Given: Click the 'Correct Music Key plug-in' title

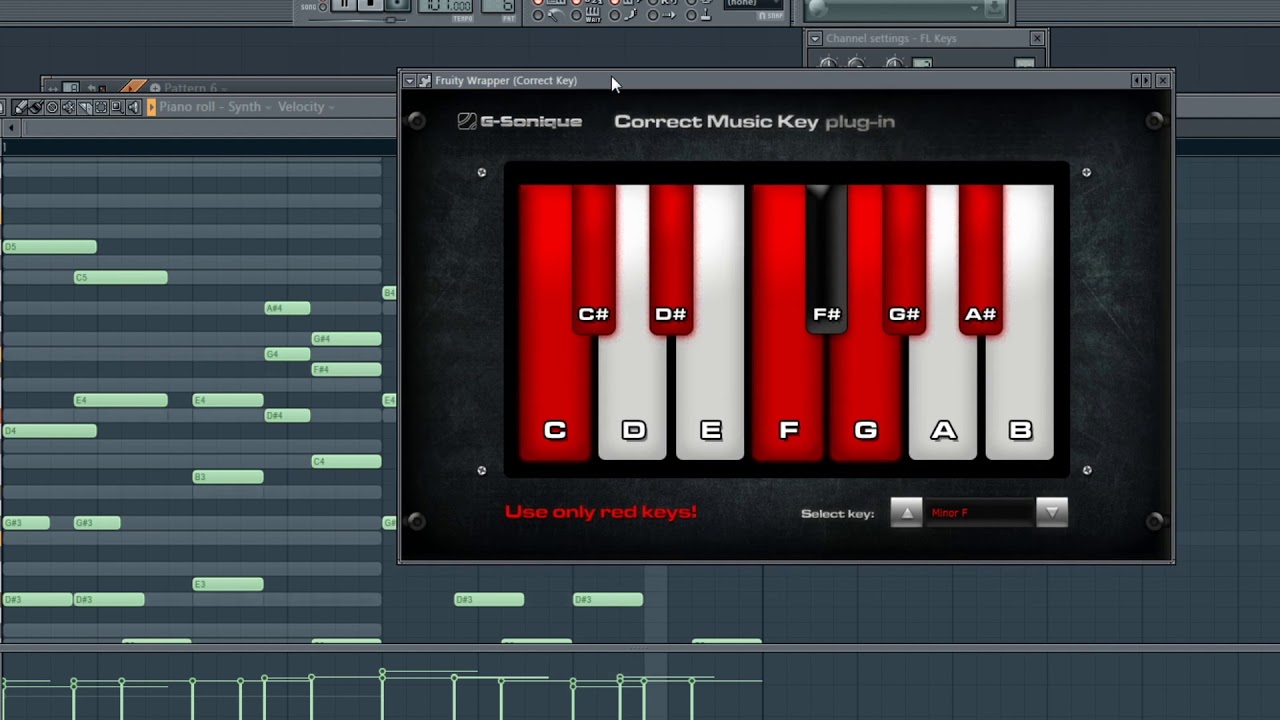Looking at the screenshot, I should click(x=754, y=122).
